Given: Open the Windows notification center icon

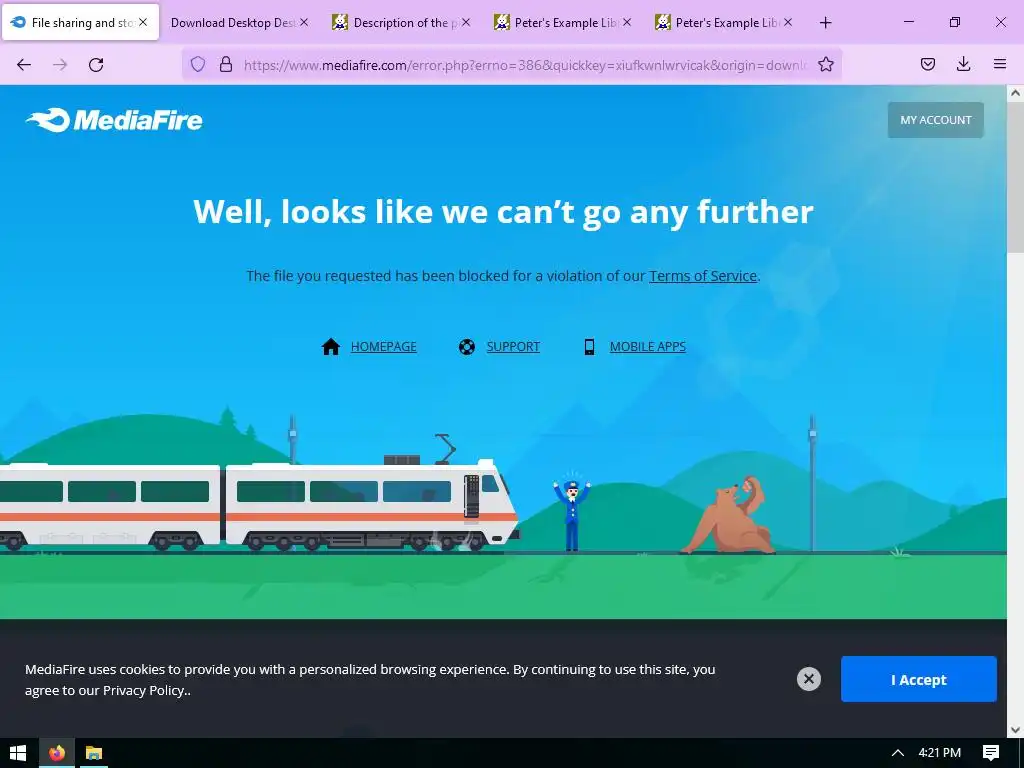Looking at the screenshot, I should pos(991,753).
